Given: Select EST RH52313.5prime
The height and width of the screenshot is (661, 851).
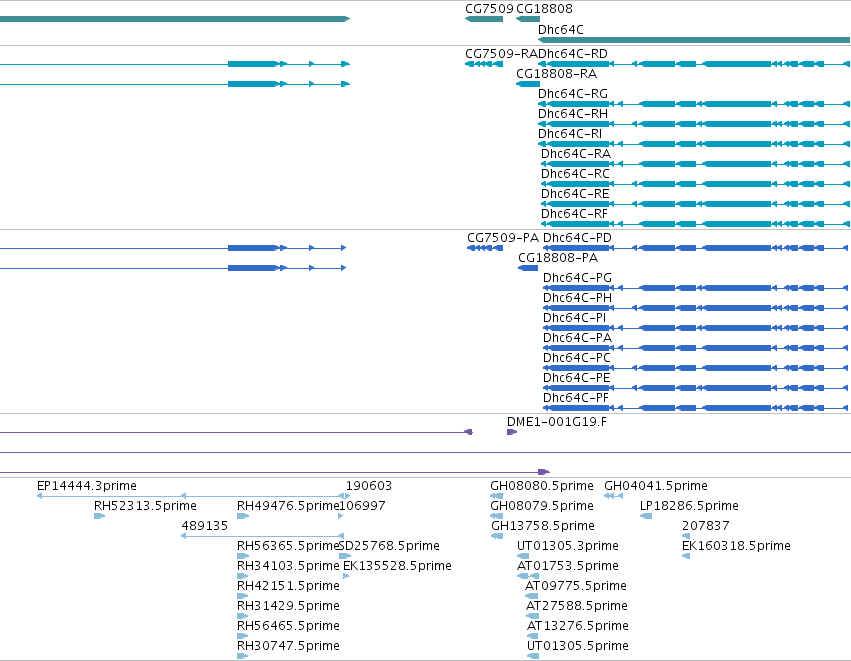Looking at the screenshot, I should click(x=145, y=506).
